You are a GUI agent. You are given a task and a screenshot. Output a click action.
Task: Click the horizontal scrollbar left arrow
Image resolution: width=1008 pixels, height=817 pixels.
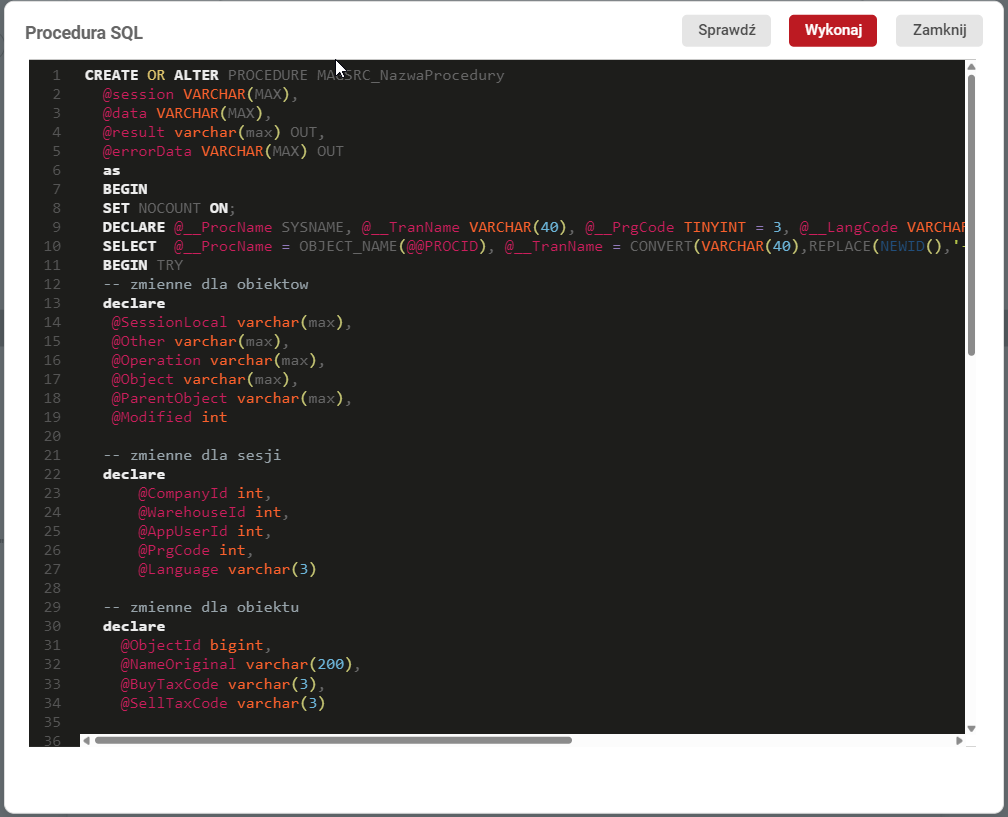(86, 741)
